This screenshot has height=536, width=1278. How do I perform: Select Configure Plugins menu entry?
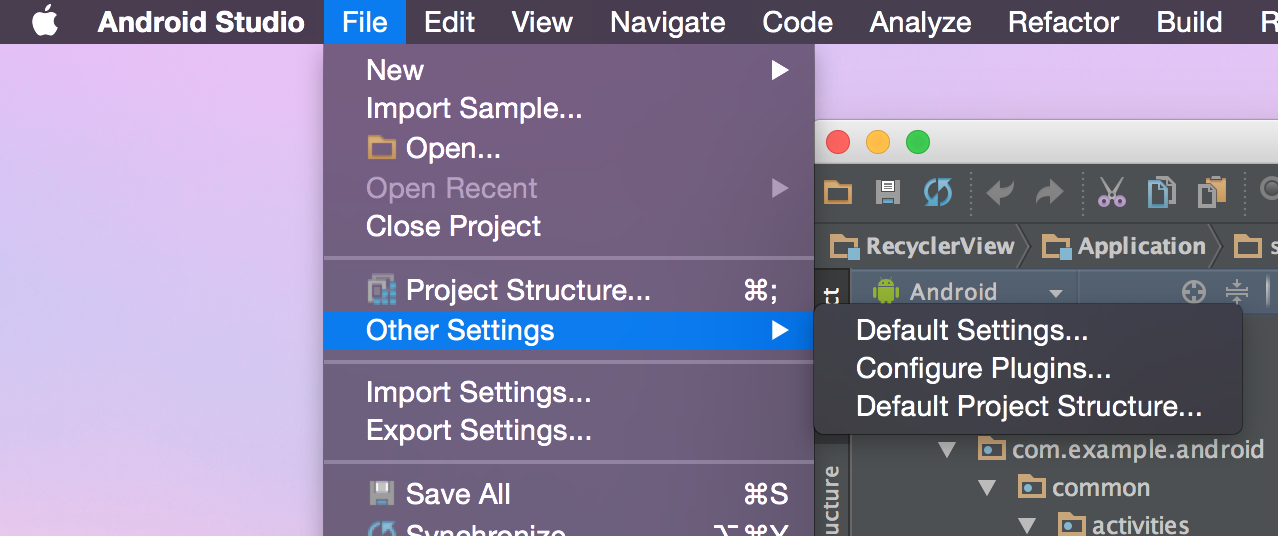983,368
